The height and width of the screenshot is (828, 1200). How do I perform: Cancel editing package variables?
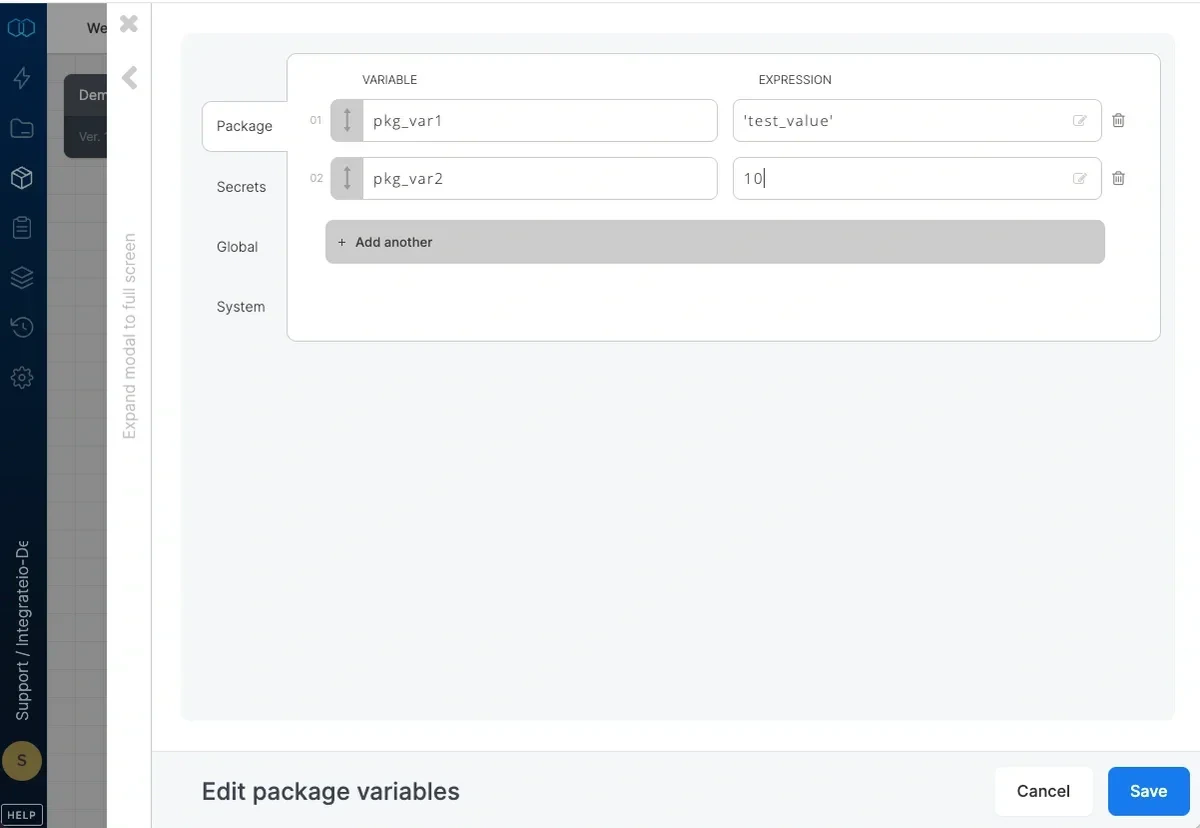point(1043,791)
